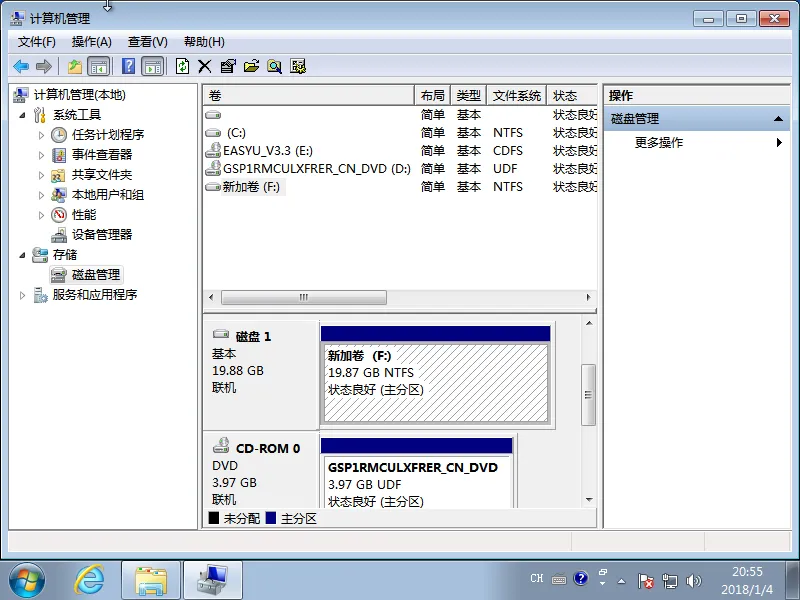This screenshot has width=800, height=600.
Task: Select the 新加卷 (F:) volume row
Action: pos(400,187)
